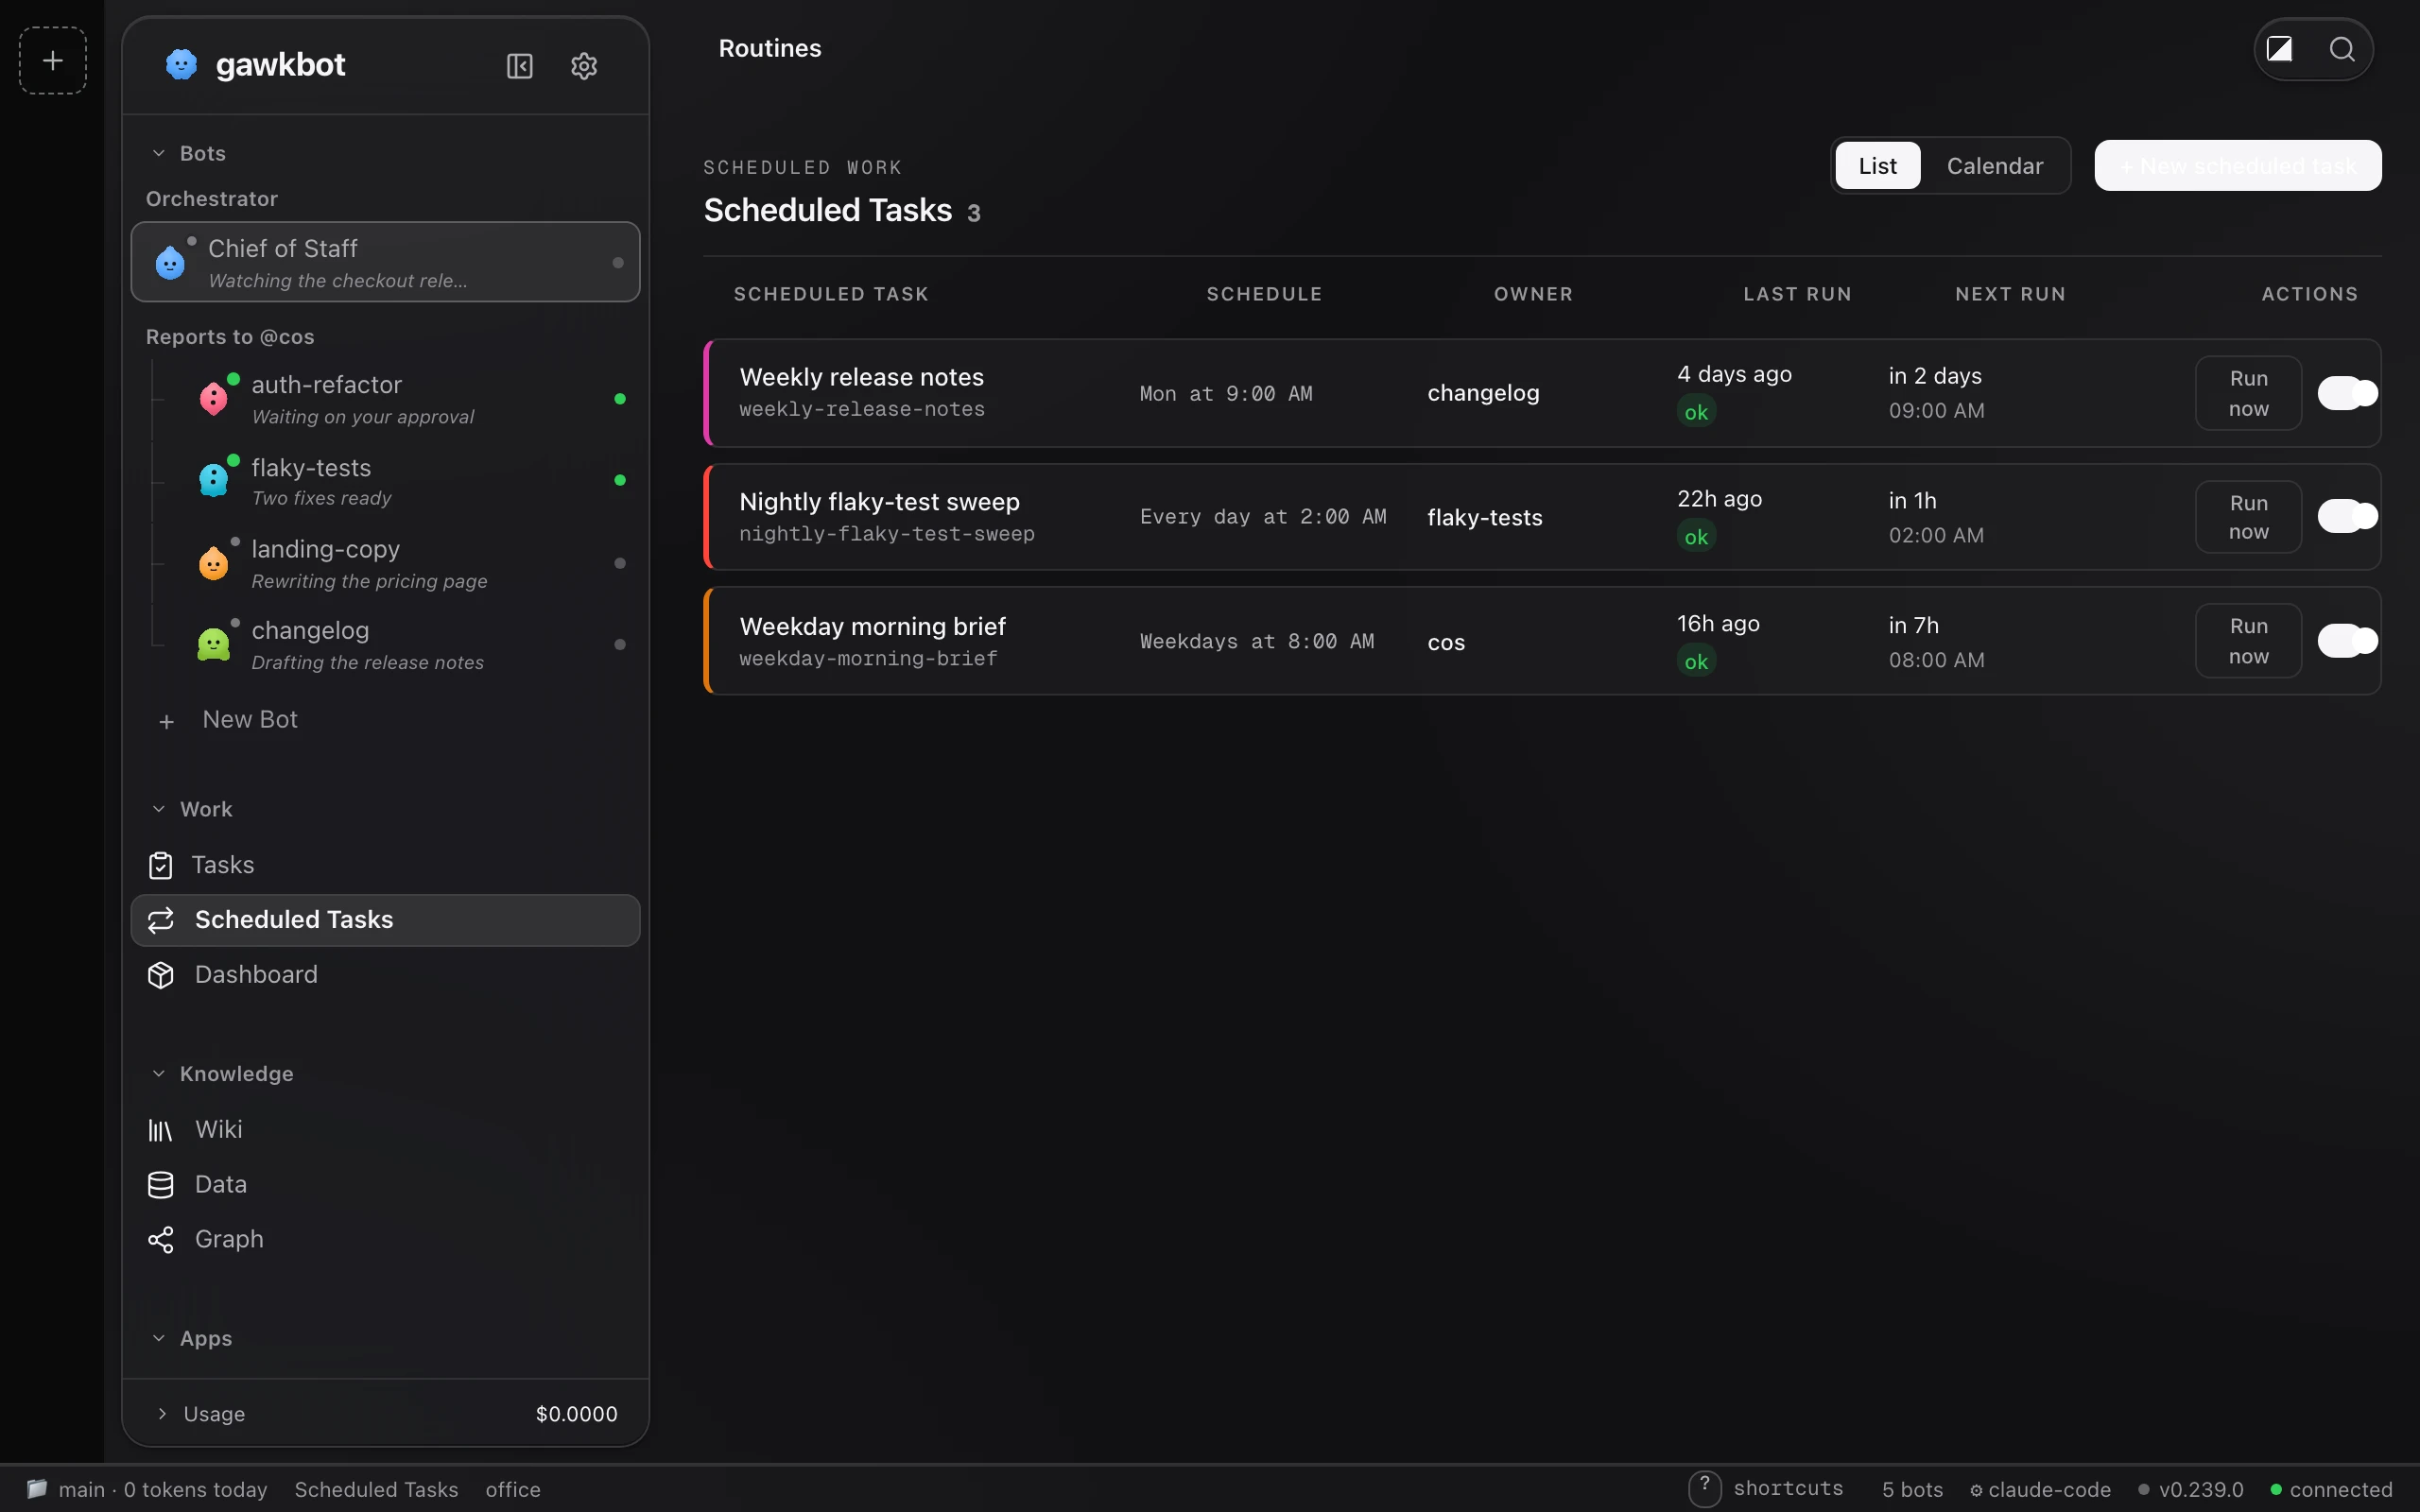Click the changelog owner cell

tap(1484, 393)
